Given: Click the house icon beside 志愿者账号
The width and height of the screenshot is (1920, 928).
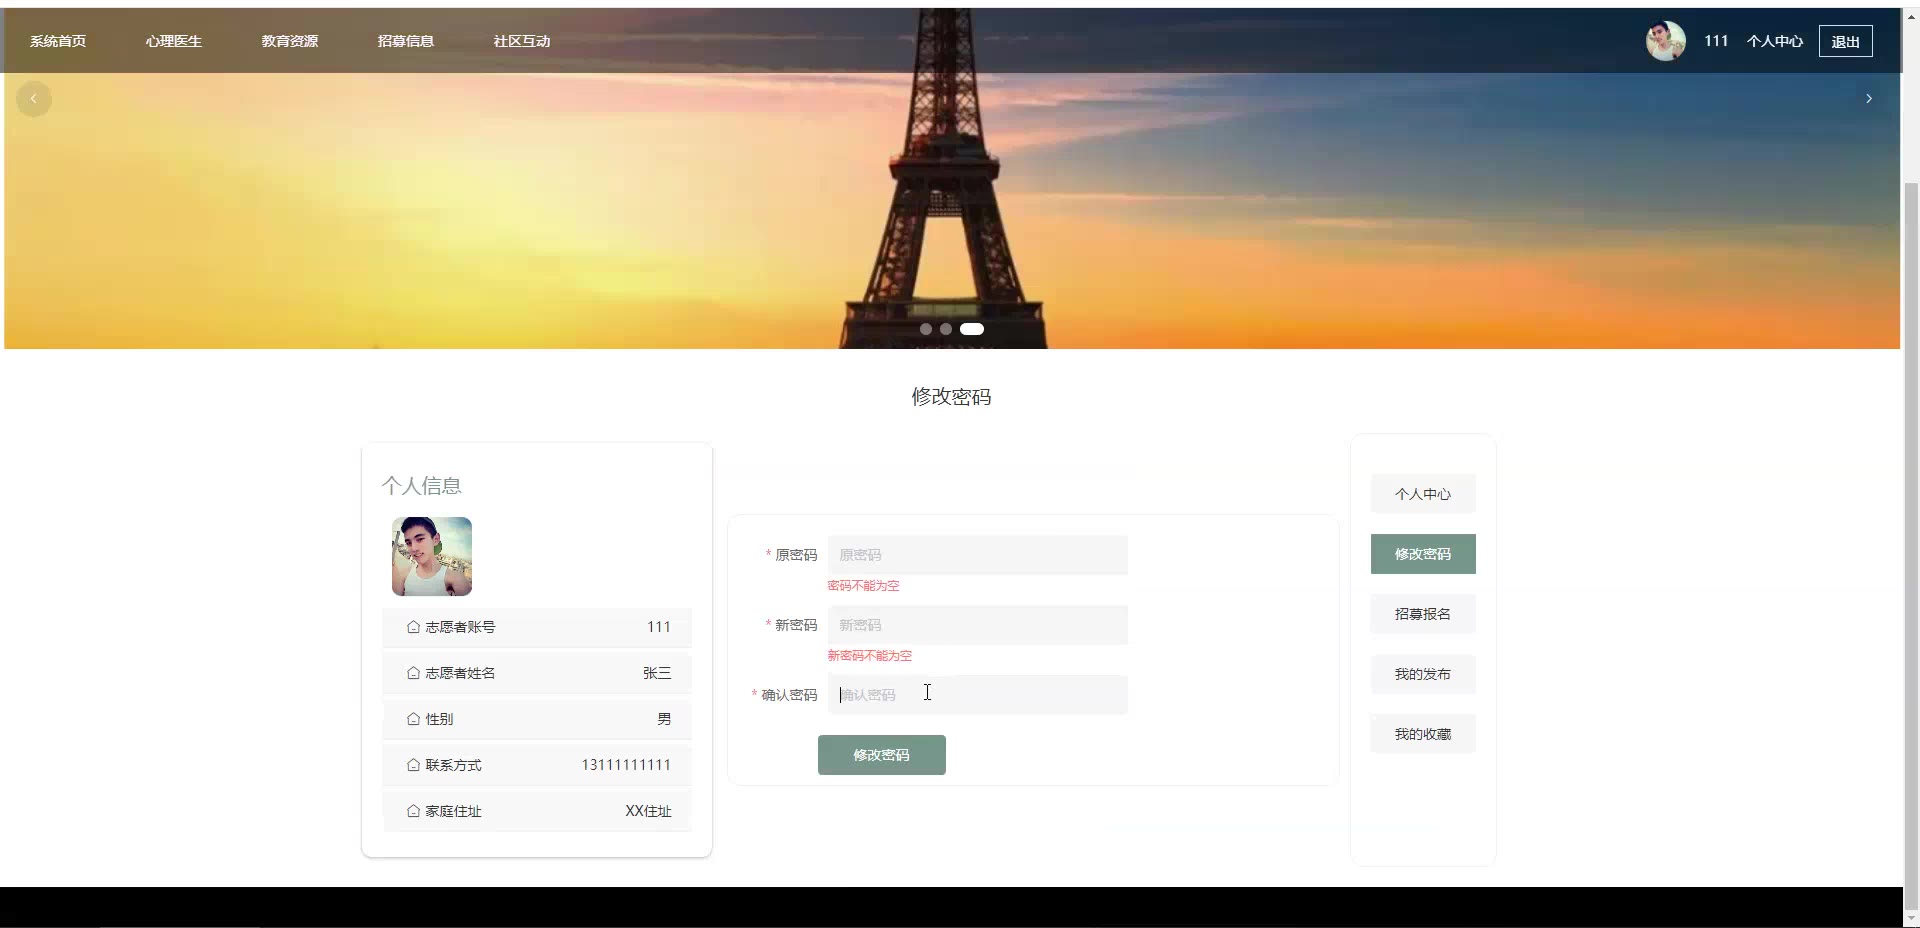Looking at the screenshot, I should pyautogui.click(x=413, y=627).
